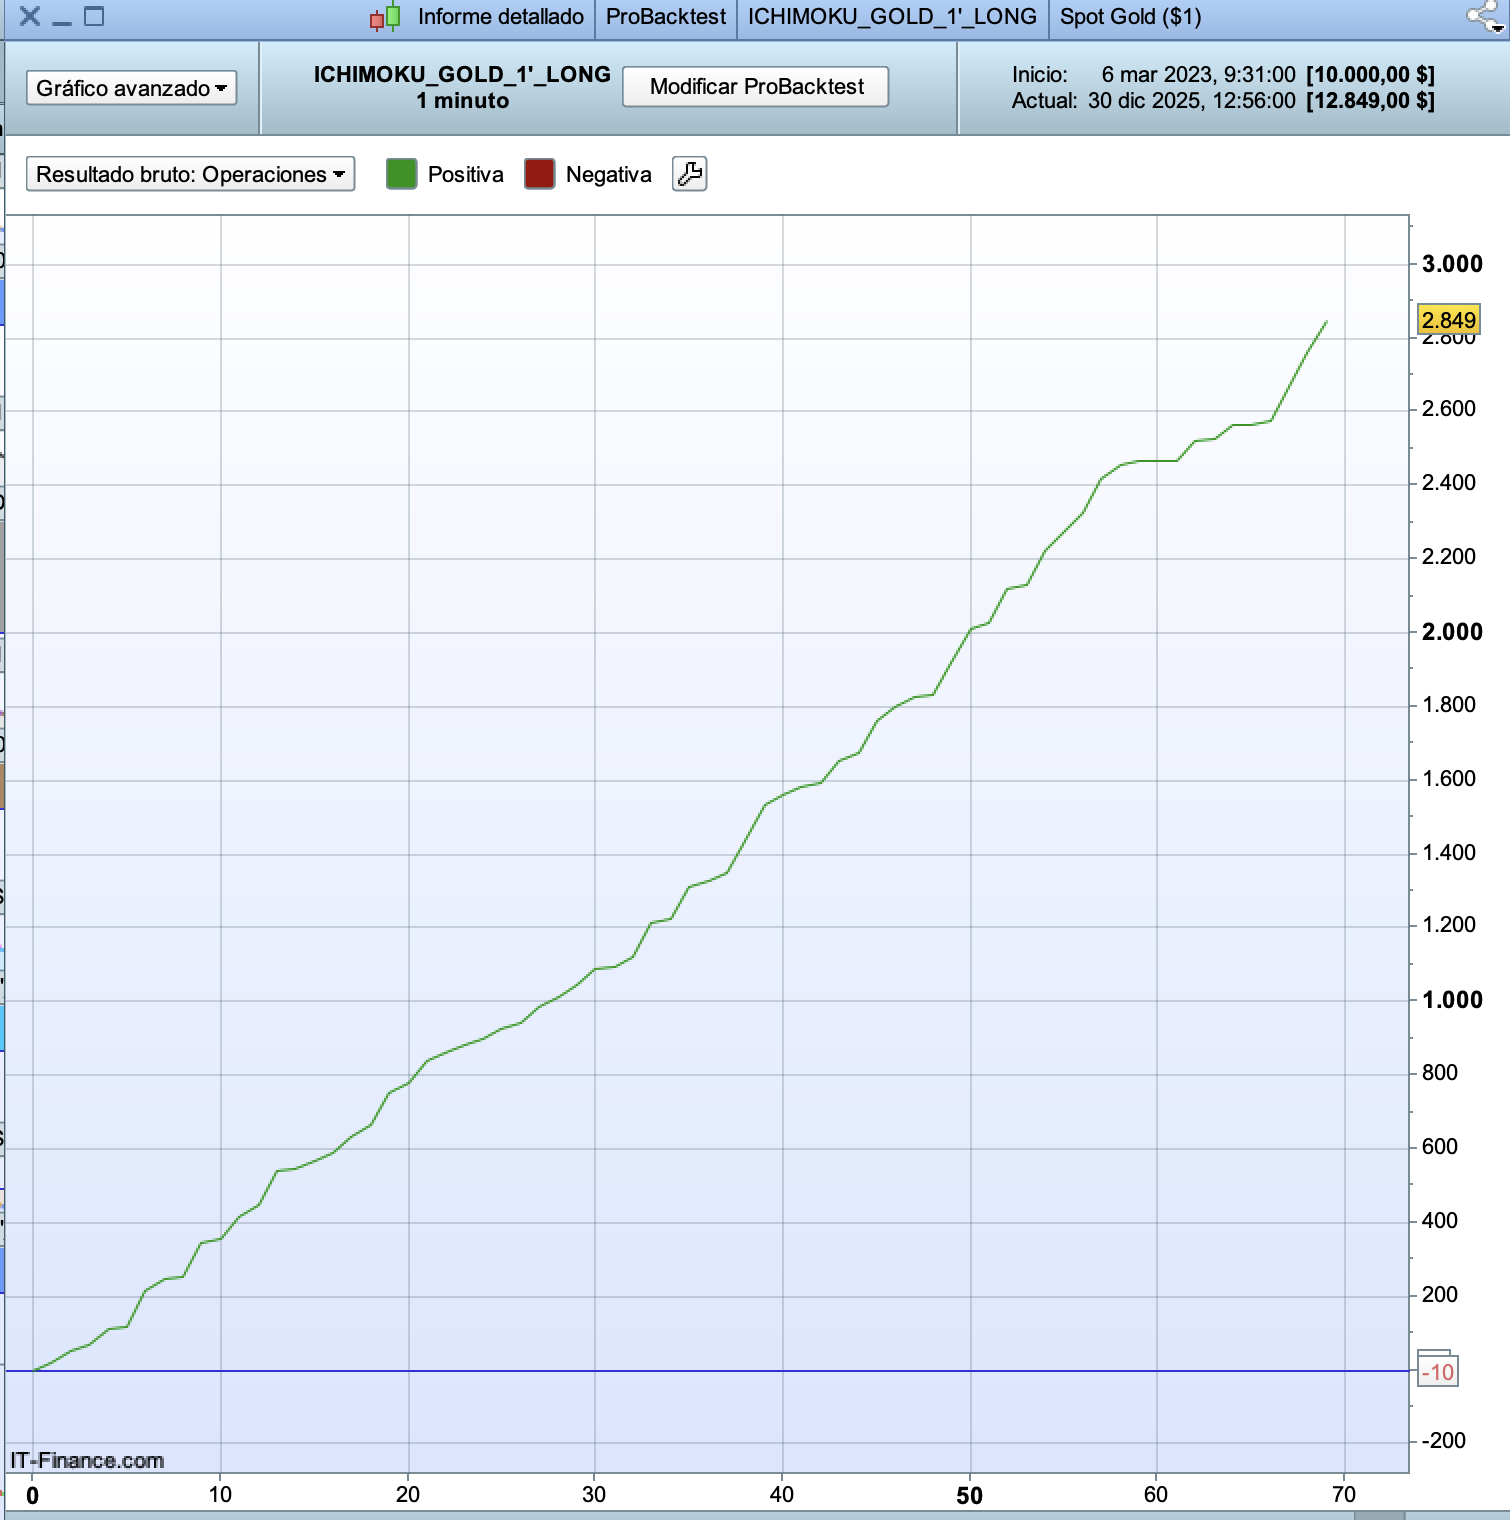1510x1520 pixels.
Task: Open the IT-Finance.com watermark link
Action: (x=87, y=1460)
